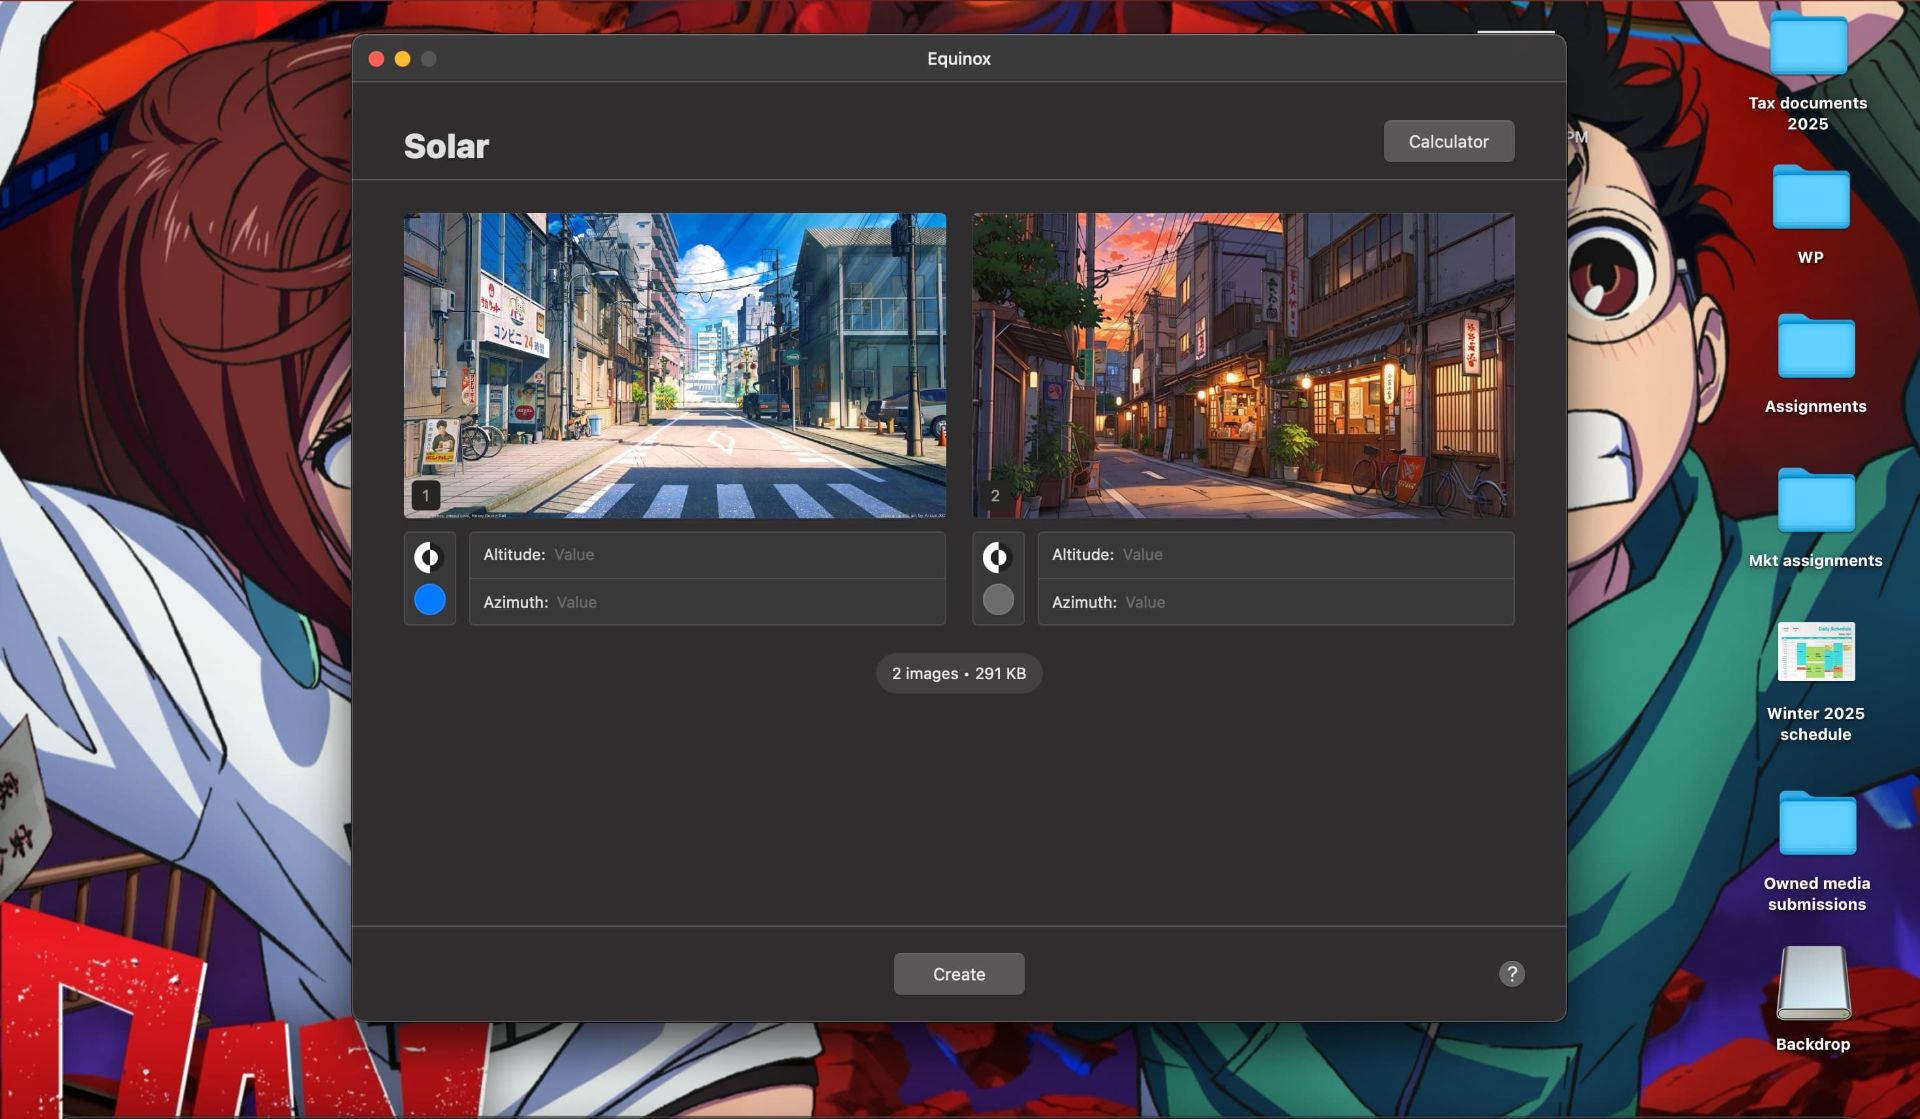Image resolution: width=1920 pixels, height=1119 pixels.
Task: Open the help question mark button
Action: (1511, 974)
